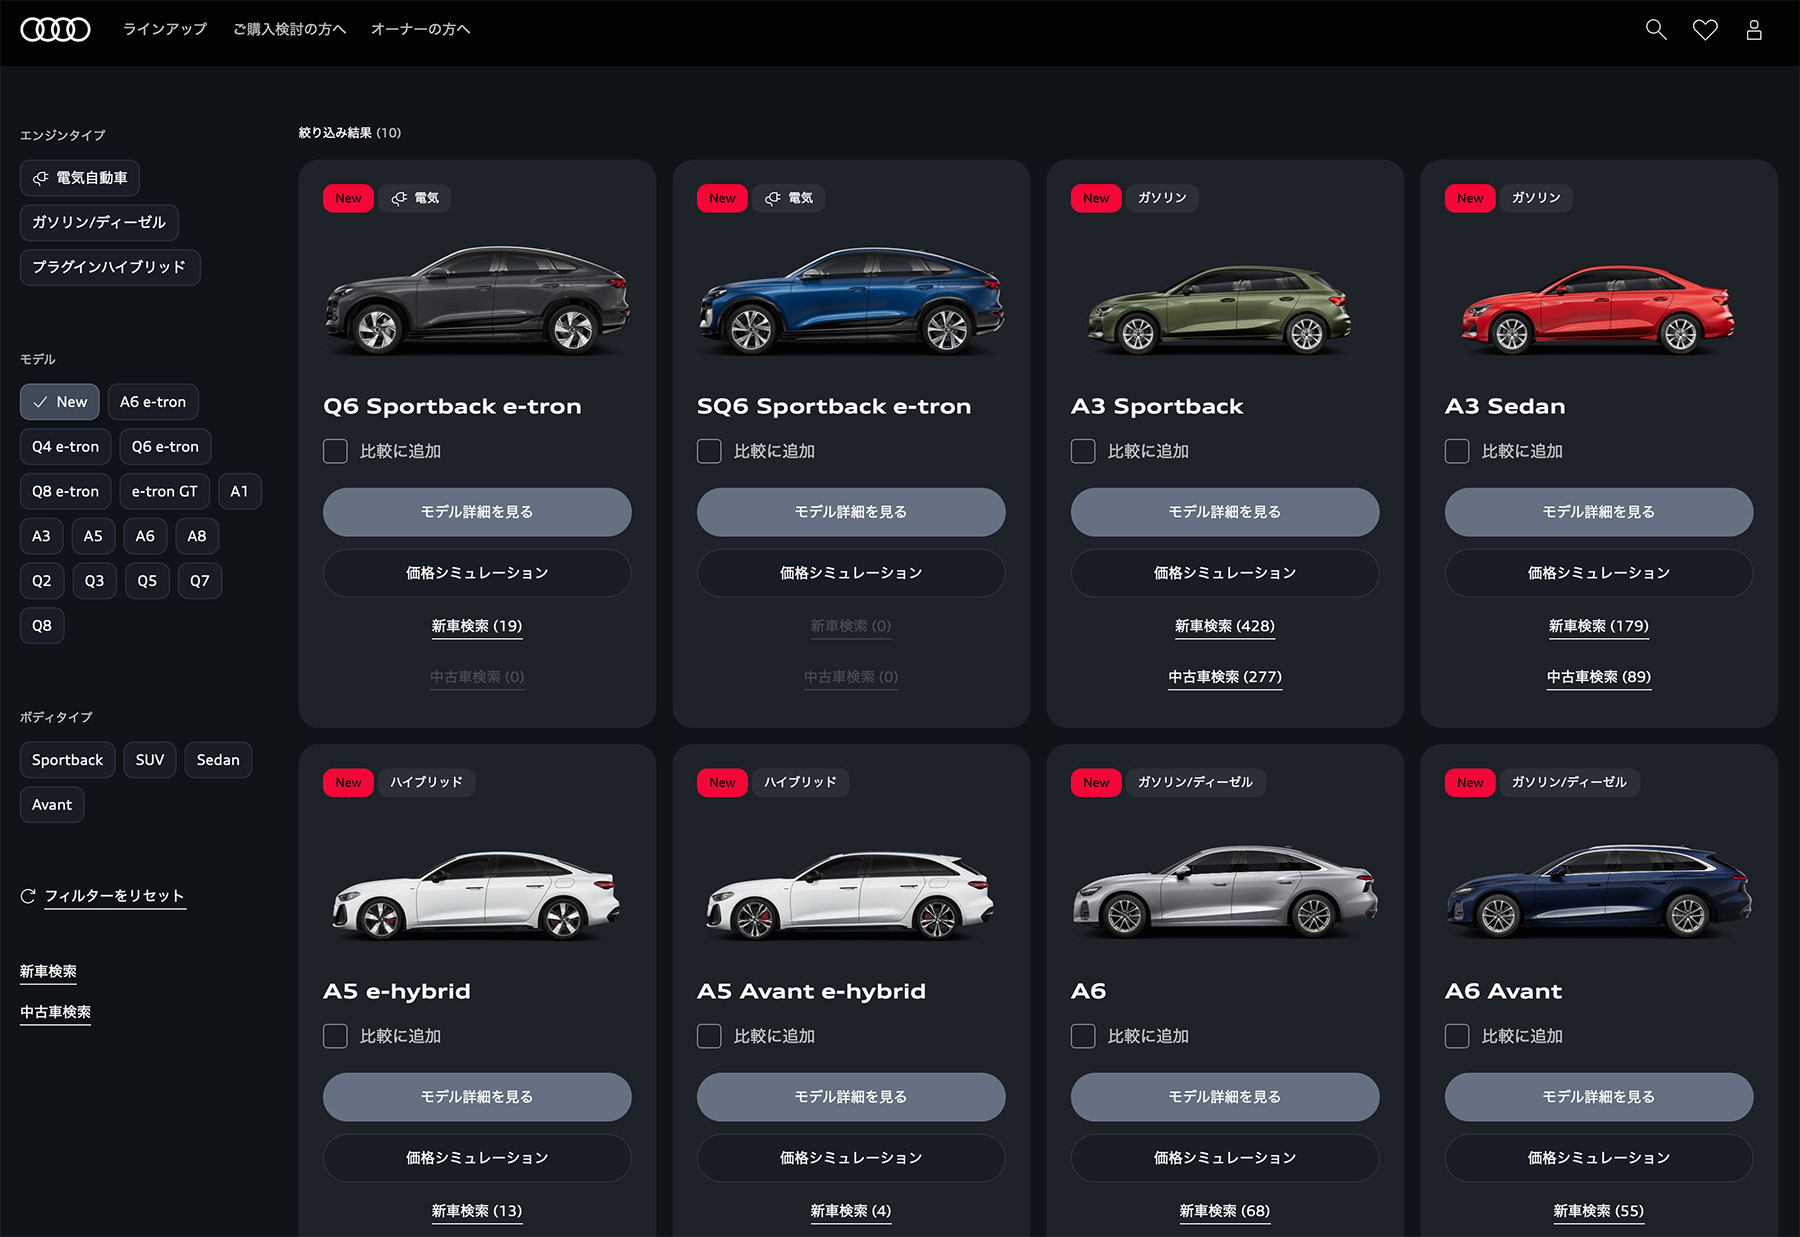The width and height of the screenshot is (1800, 1237).
Task: Click the Audi four-rings logo
Action: (x=55, y=29)
